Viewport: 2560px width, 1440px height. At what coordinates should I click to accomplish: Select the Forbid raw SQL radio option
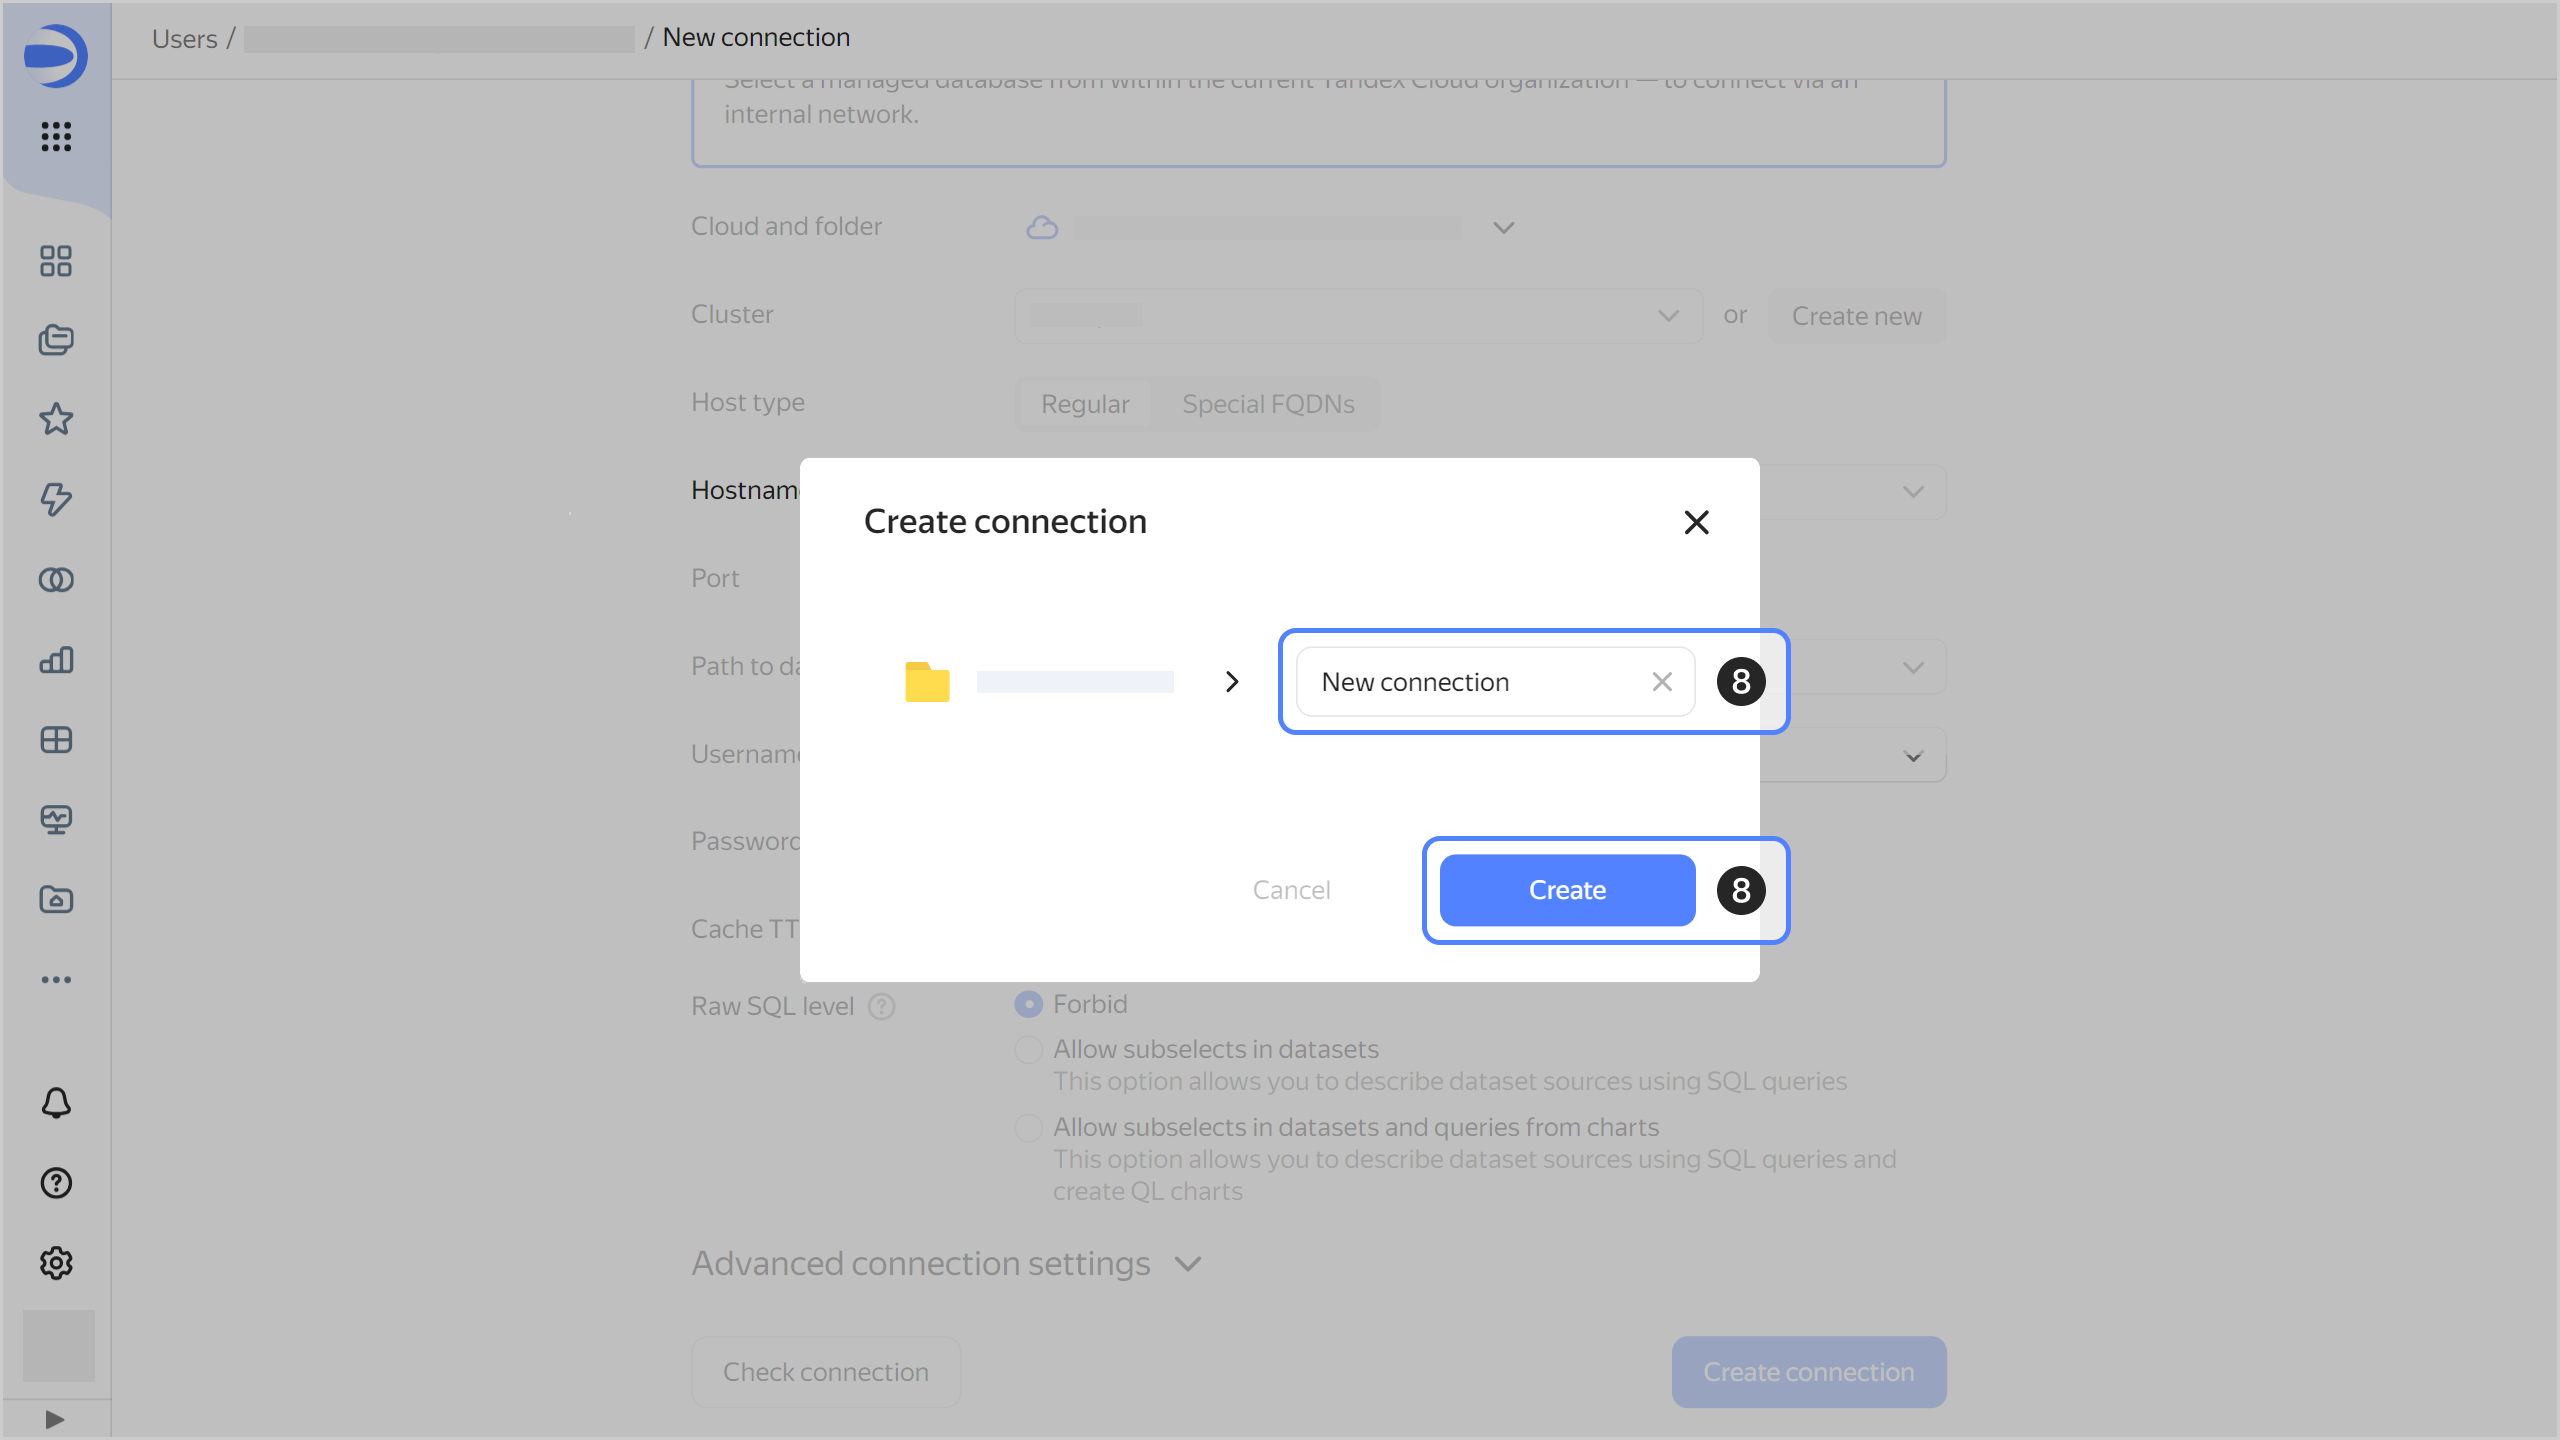click(1028, 1004)
